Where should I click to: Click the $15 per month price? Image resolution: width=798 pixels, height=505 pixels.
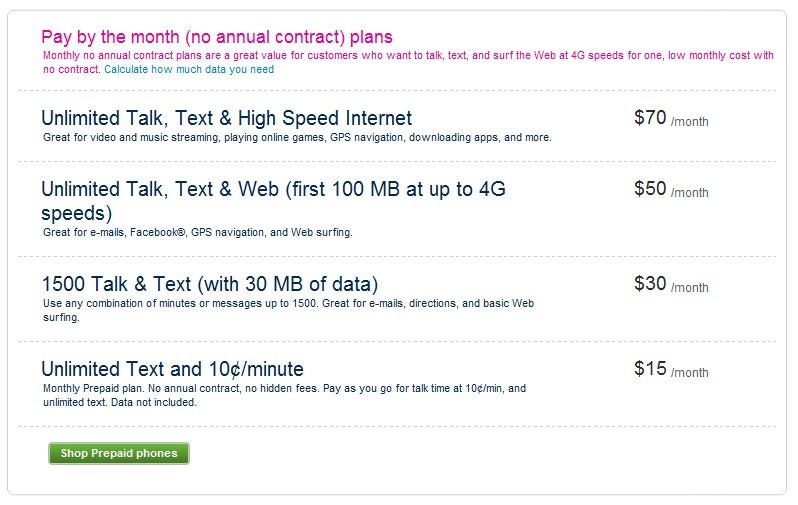coord(670,370)
